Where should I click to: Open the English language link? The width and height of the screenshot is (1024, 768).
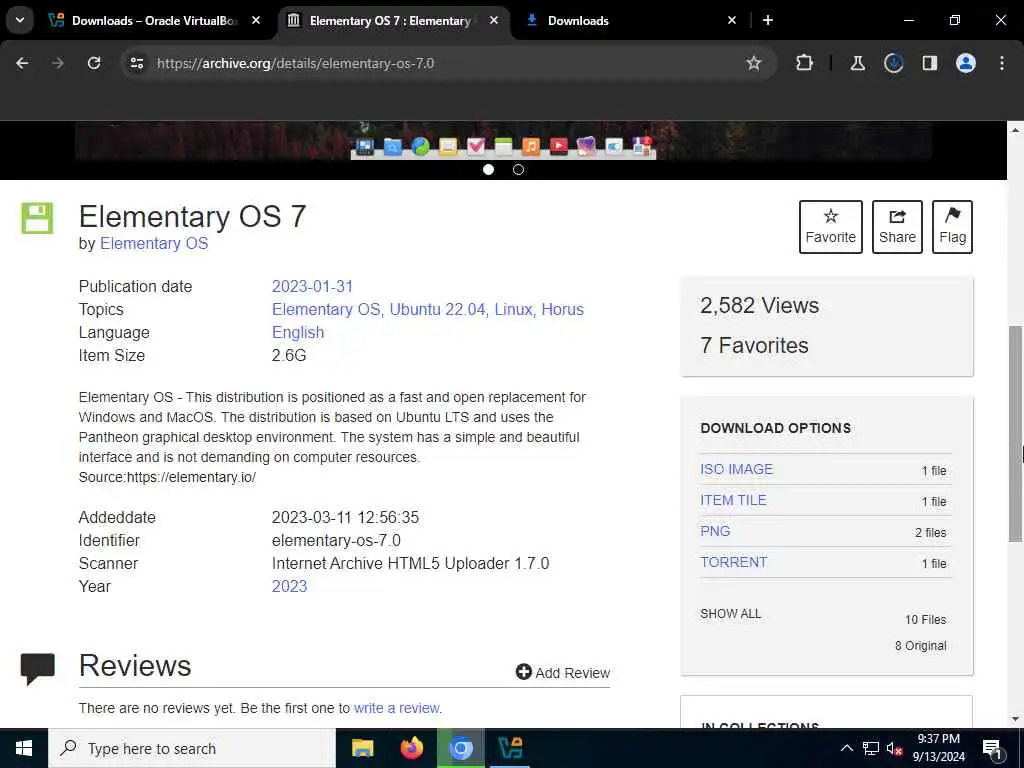click(298, 332)
